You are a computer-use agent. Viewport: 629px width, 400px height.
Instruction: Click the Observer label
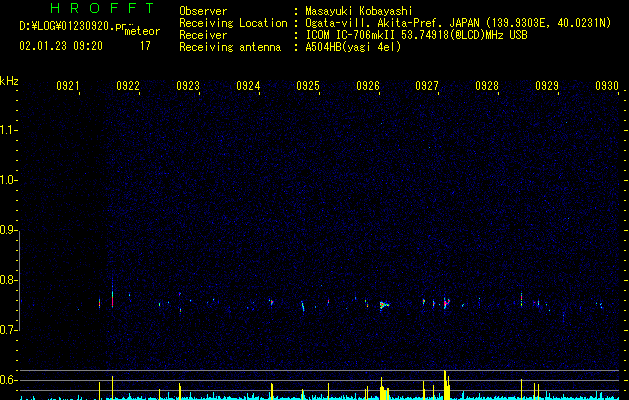click(x=203, y=11)
